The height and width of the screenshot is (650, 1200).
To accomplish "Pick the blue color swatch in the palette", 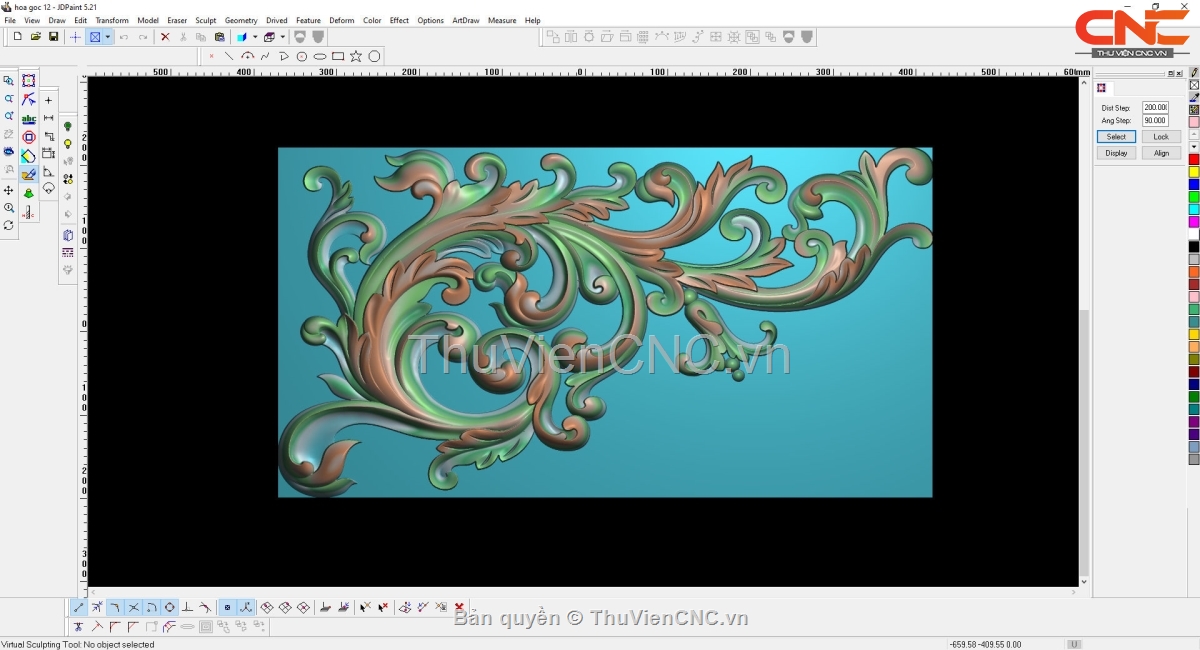I will pos(1194,185).
